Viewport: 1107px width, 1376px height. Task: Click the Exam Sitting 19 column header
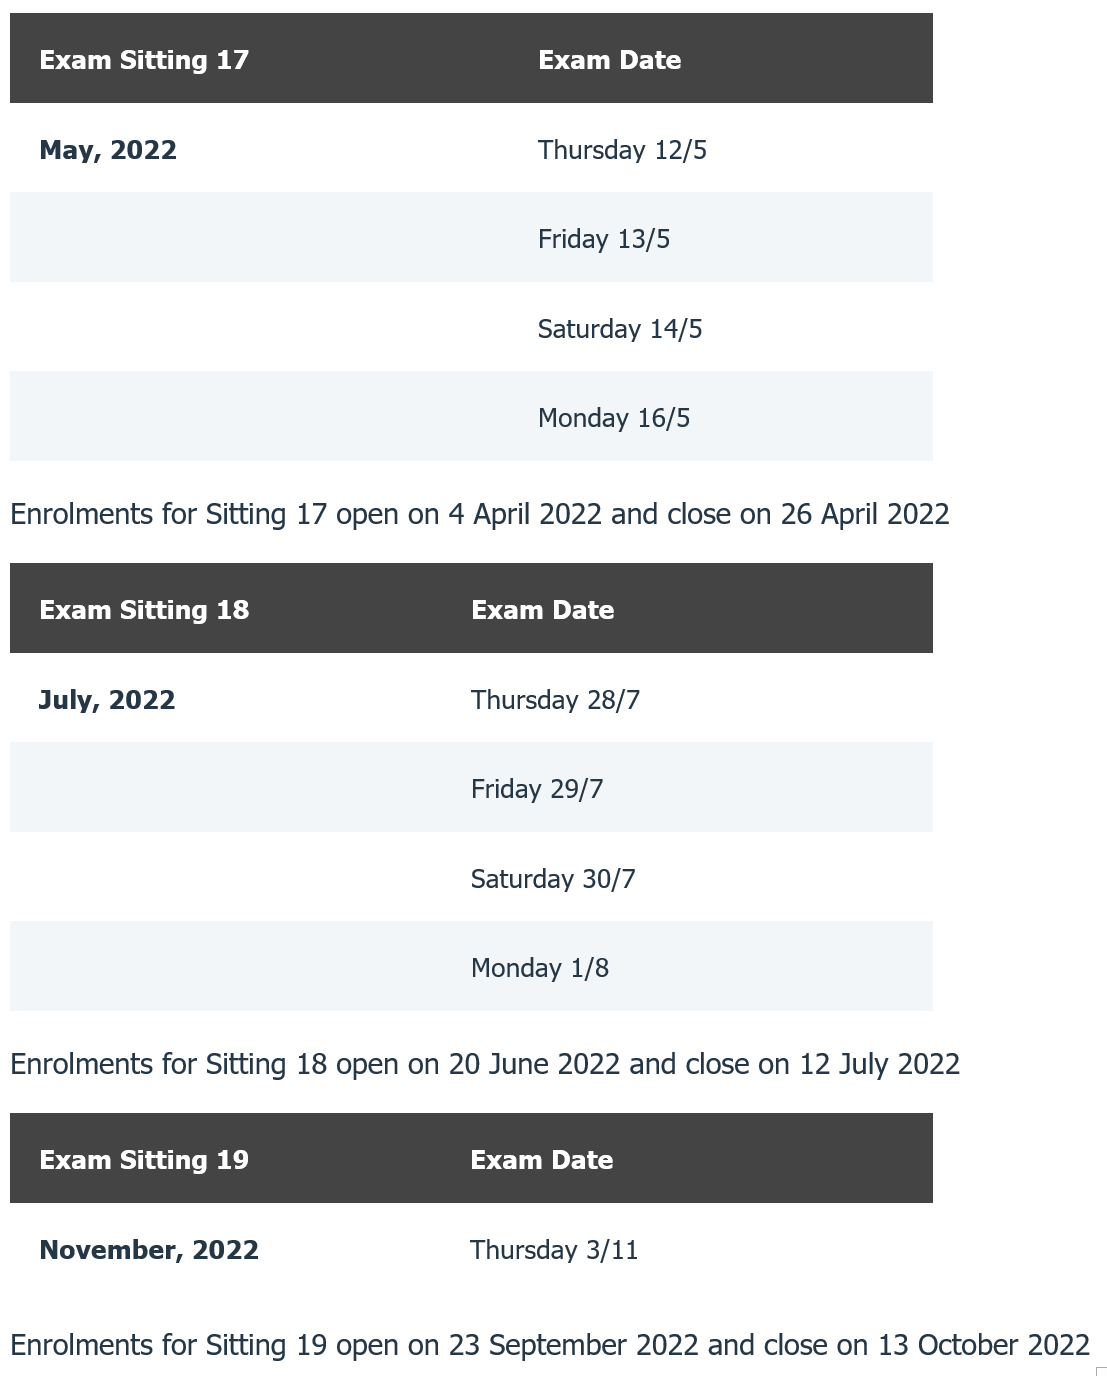(x=144, y=1160)
